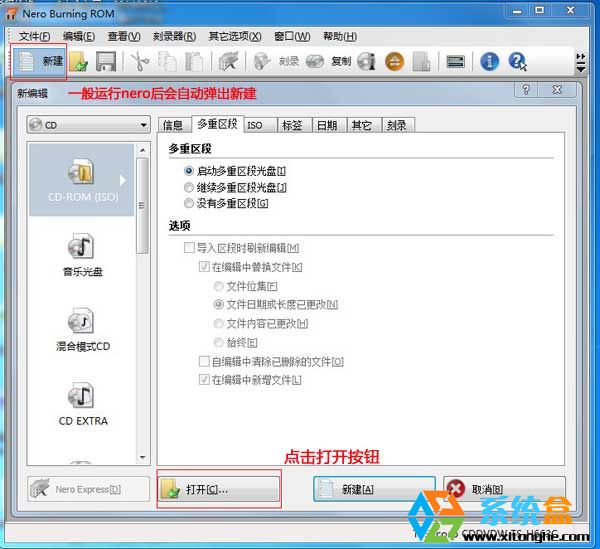The width and height of the screenshot is (600, 549).
Task: Choose 音乐光盘 audio CD type
Action: 83,254
